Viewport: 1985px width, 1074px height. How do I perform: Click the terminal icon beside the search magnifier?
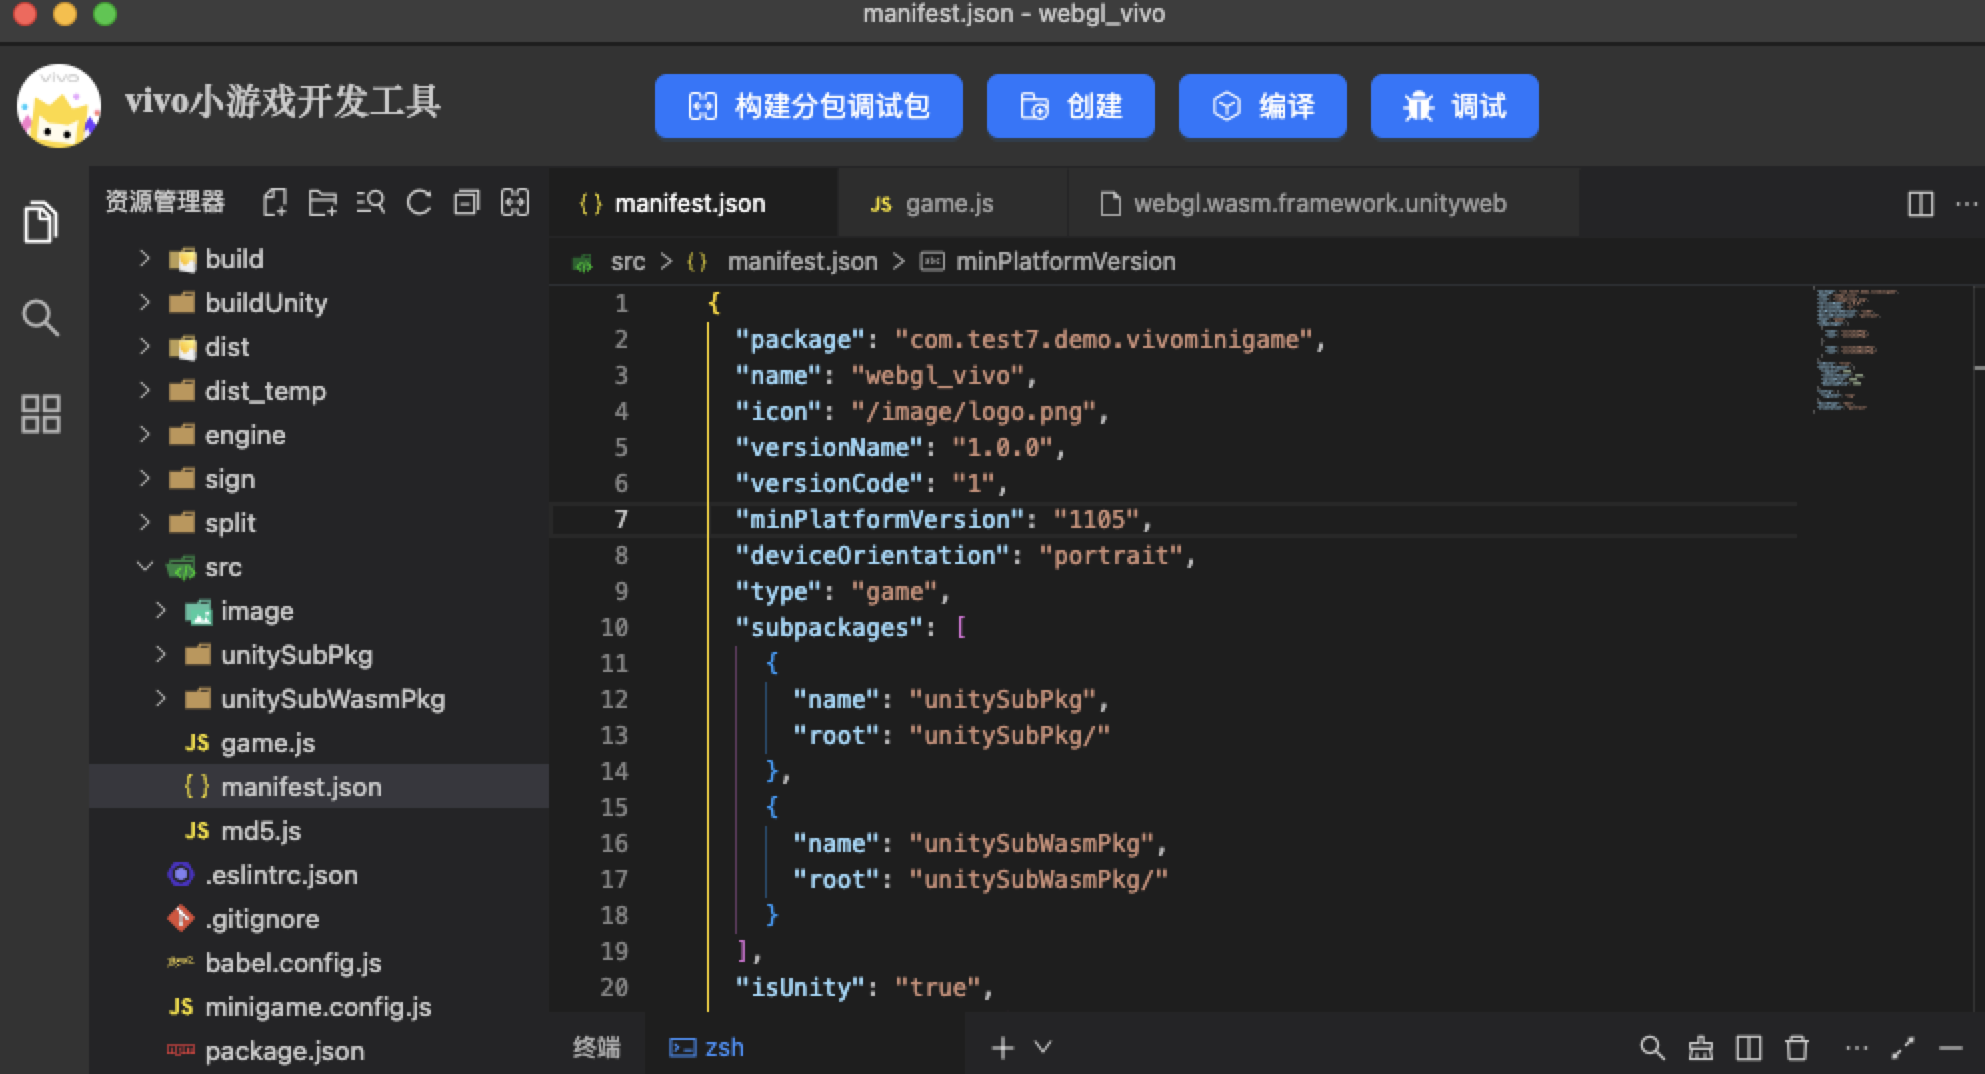coord(1700,1048)
